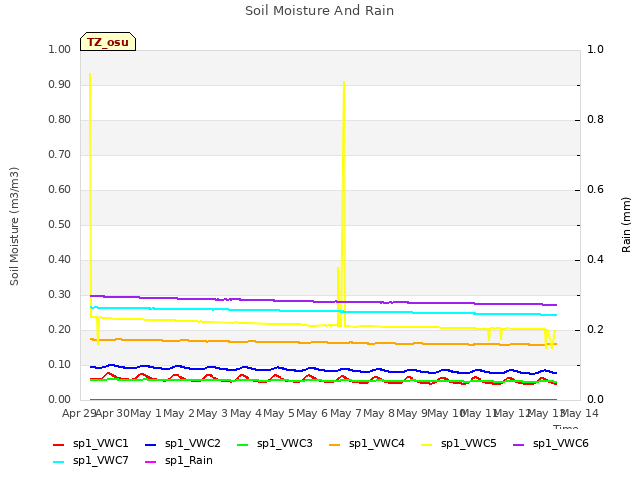This screenshot has width=640, height=480.
Task: Click the purple sp1_VWC6 legend swatch
Action: [518, 444]
